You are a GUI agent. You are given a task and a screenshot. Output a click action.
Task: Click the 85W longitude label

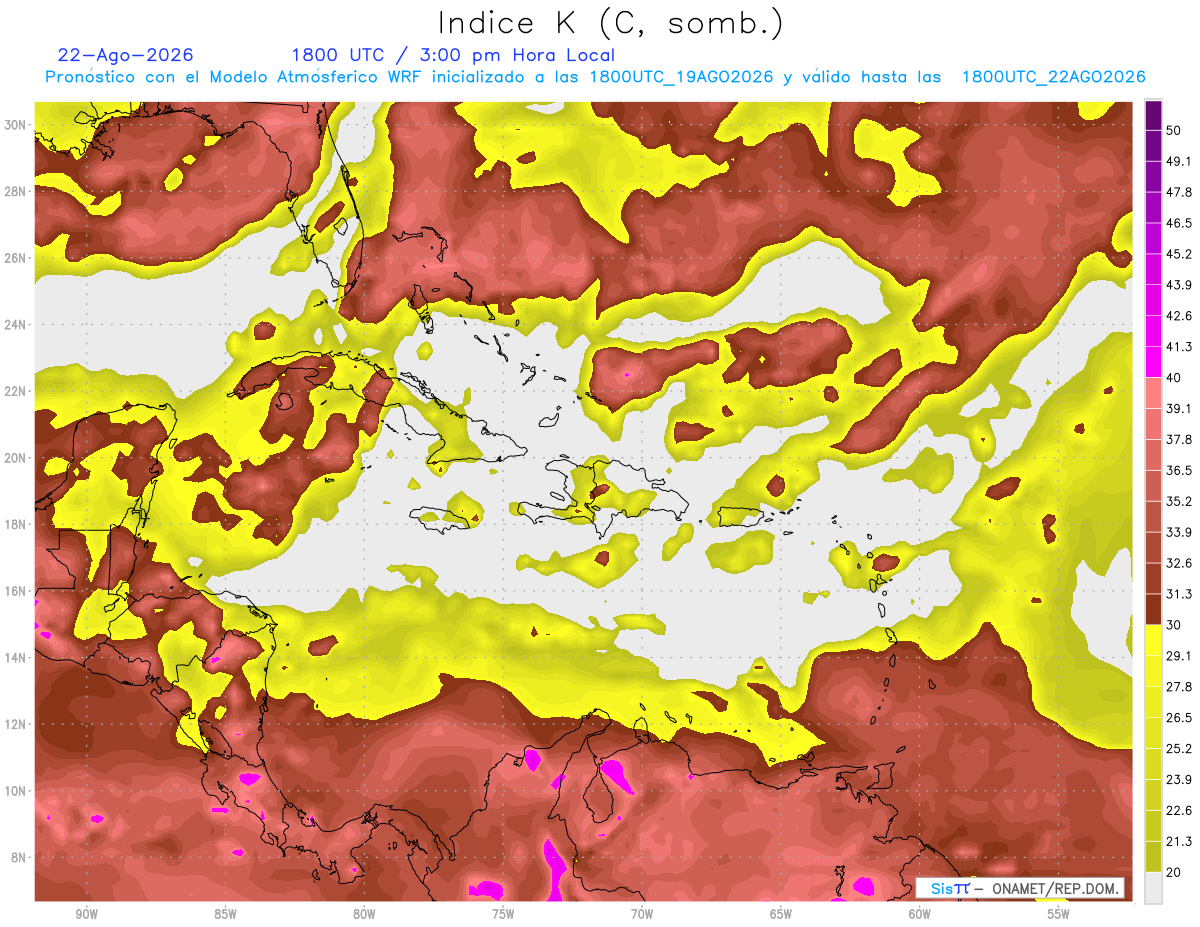click(x=226, y=914)
